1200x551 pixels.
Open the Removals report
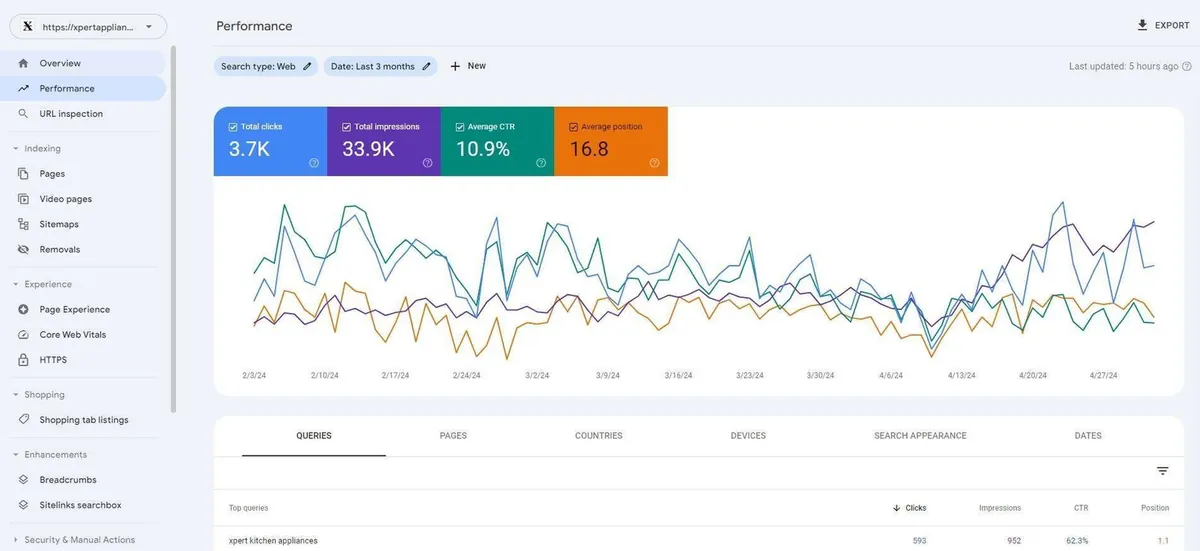[84, 249]
